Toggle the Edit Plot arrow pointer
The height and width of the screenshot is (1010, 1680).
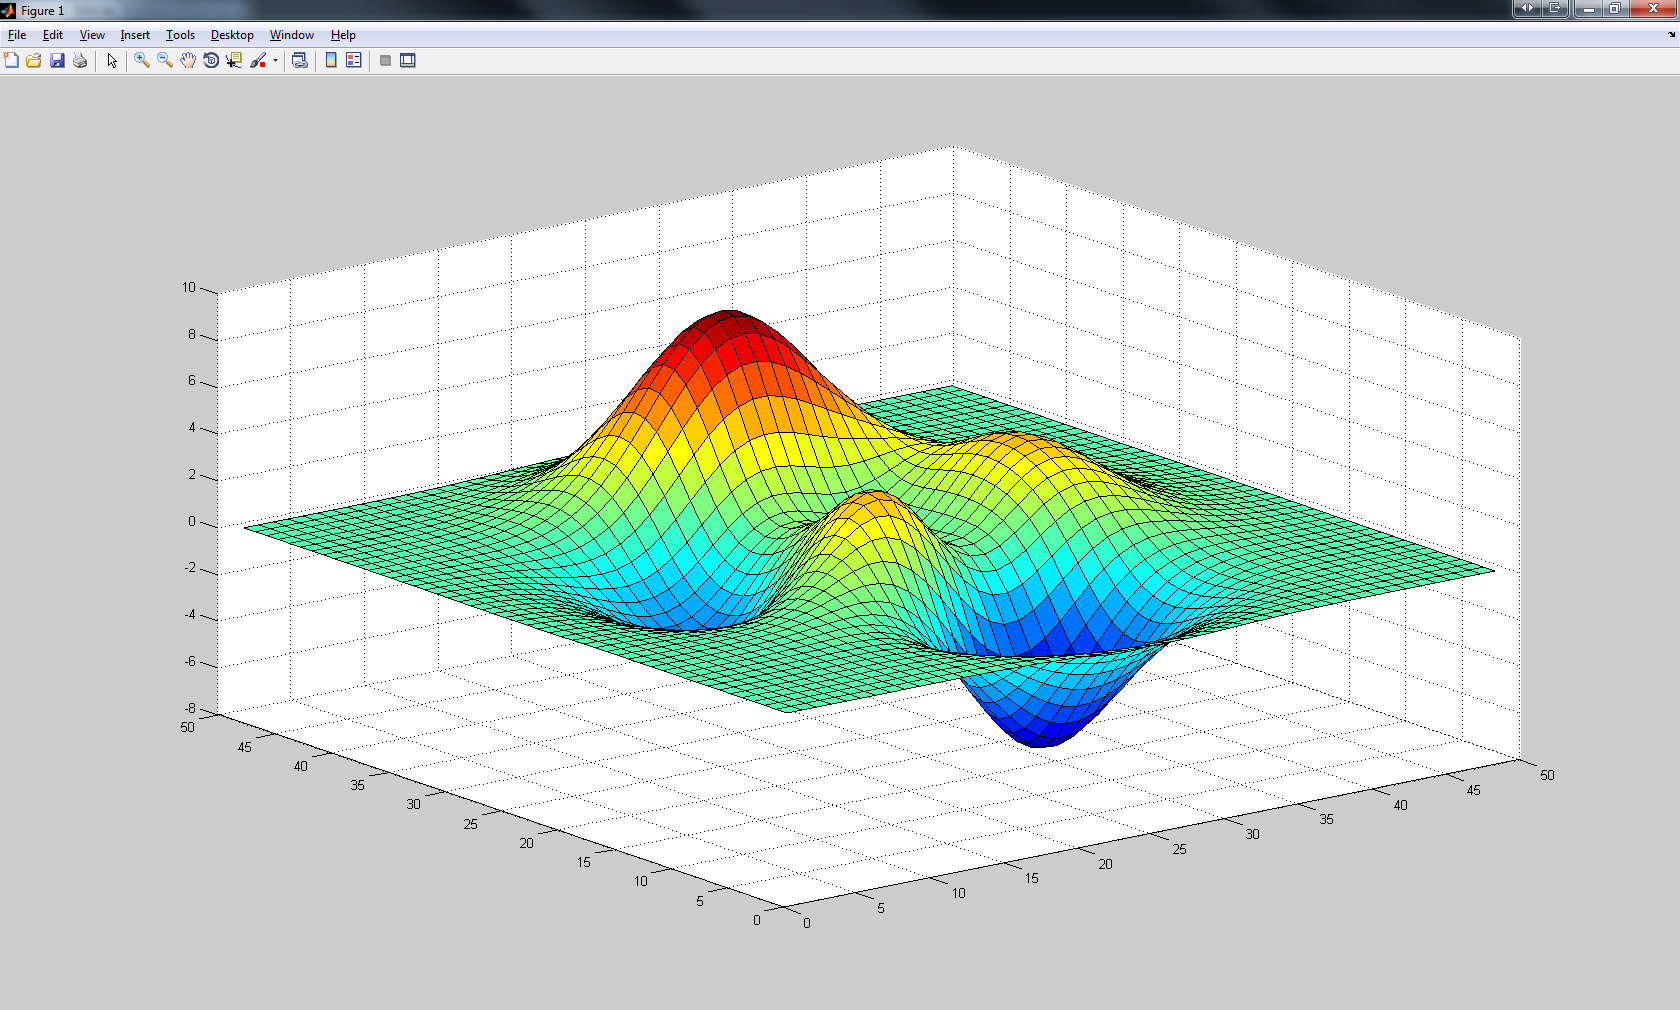pyautogui.click(x=112, y=61)
